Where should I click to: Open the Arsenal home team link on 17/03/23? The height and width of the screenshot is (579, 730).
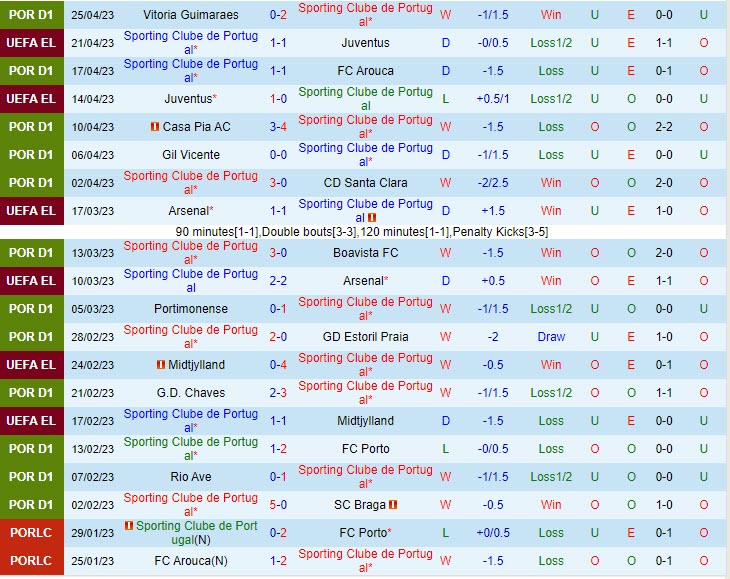point(188,211)
